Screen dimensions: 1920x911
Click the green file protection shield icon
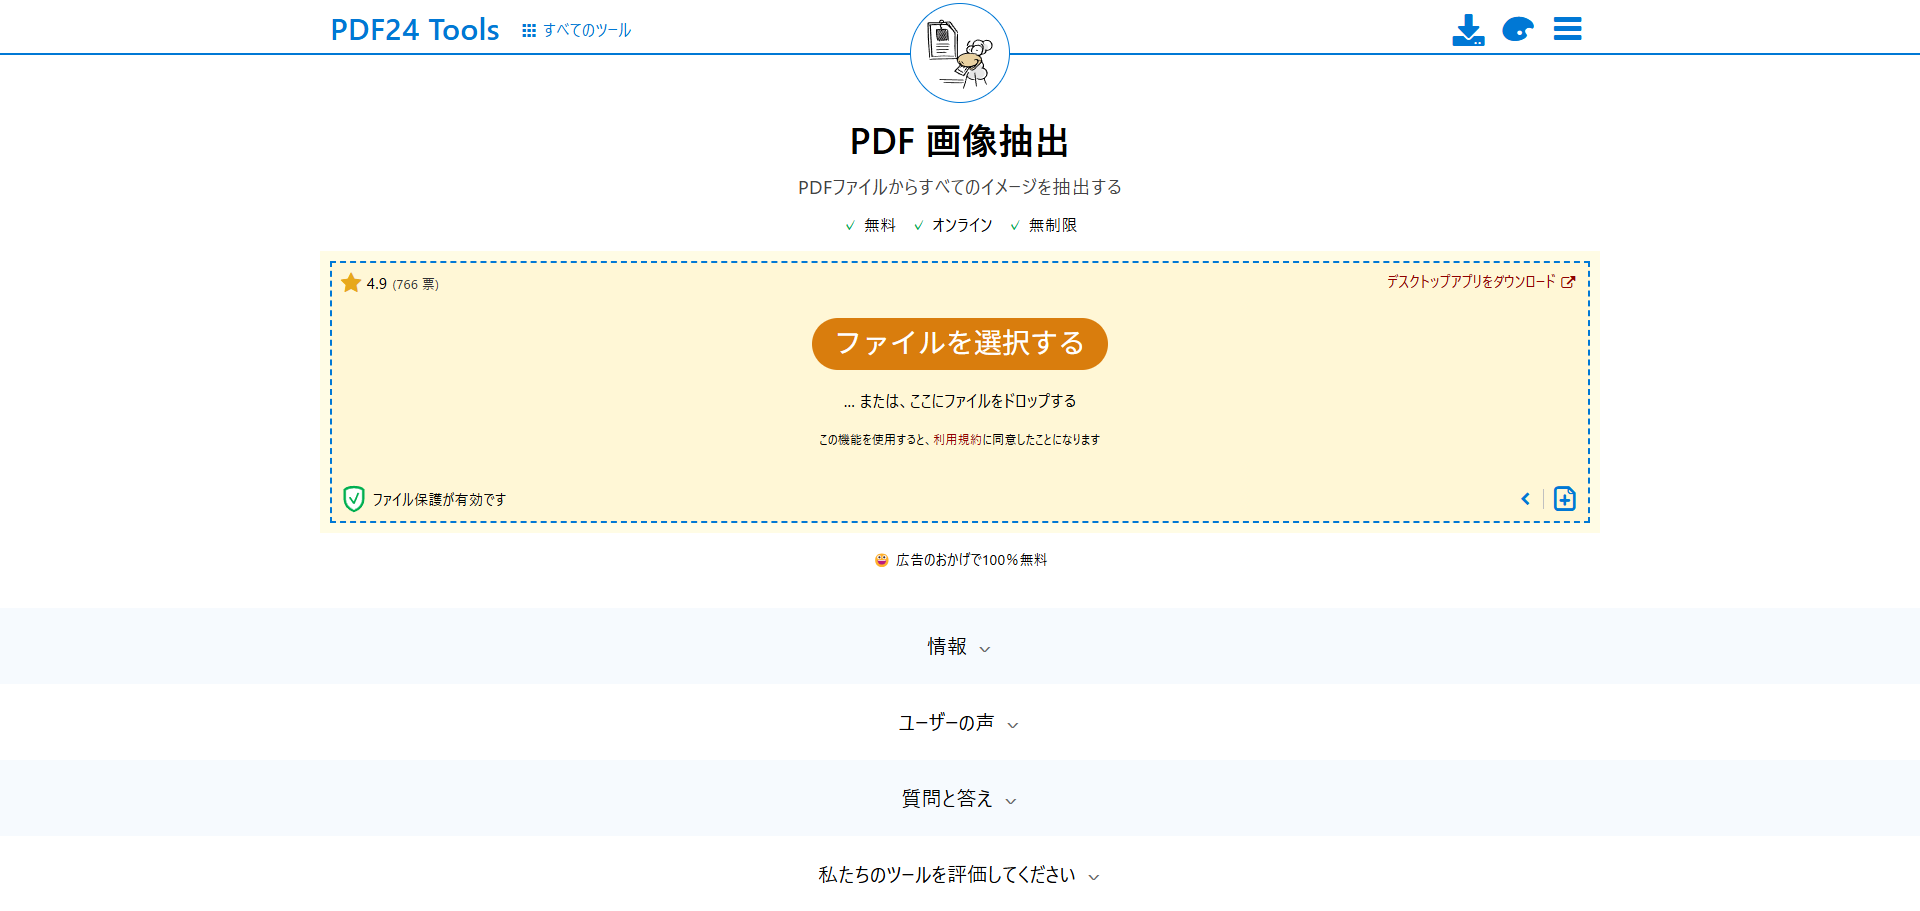(x=354, y=499)
